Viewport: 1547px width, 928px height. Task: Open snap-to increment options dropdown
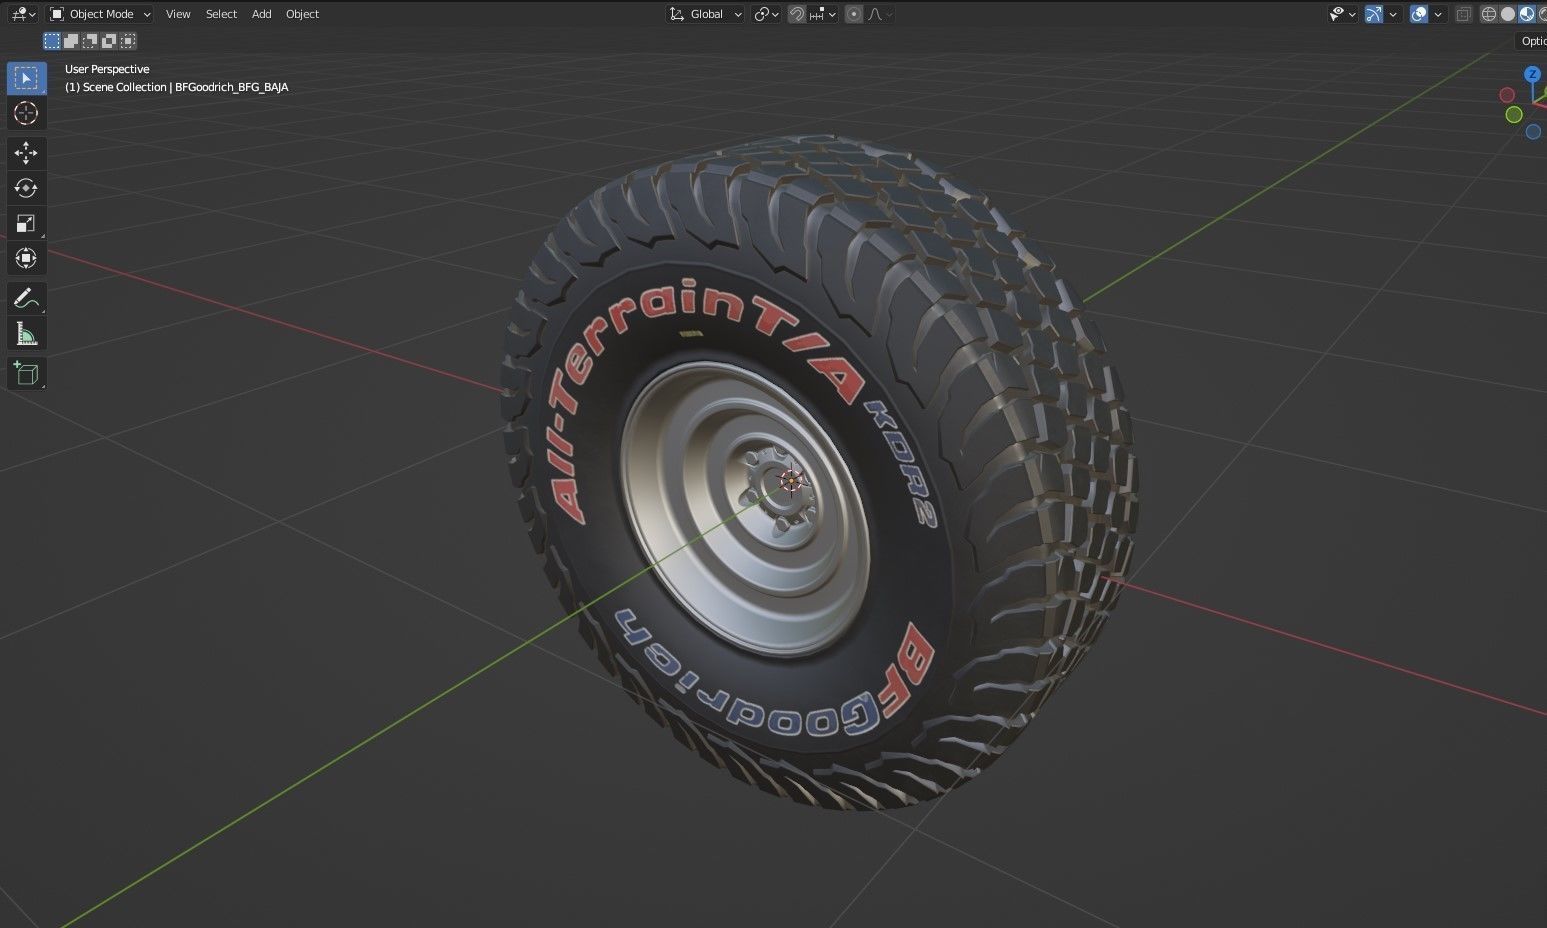pyautogui.click(x=823, y=14)
